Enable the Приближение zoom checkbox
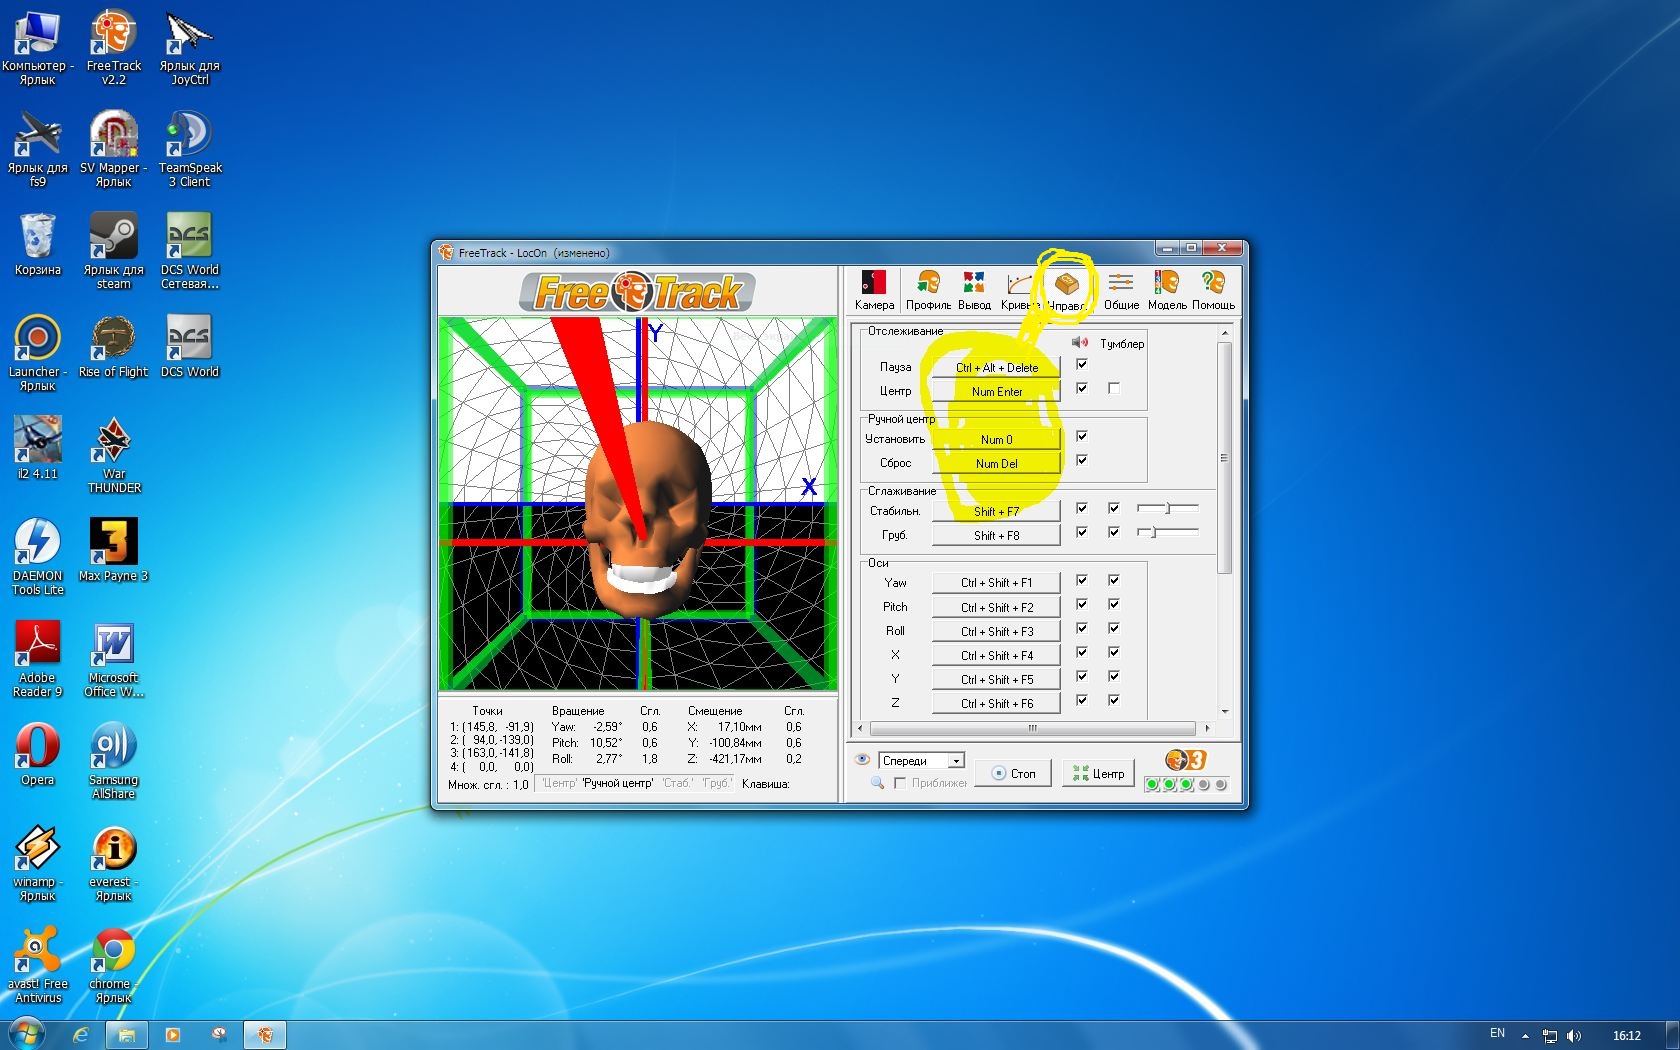Viewport: 1680px width, 1050px height. (x=900, y=783)
